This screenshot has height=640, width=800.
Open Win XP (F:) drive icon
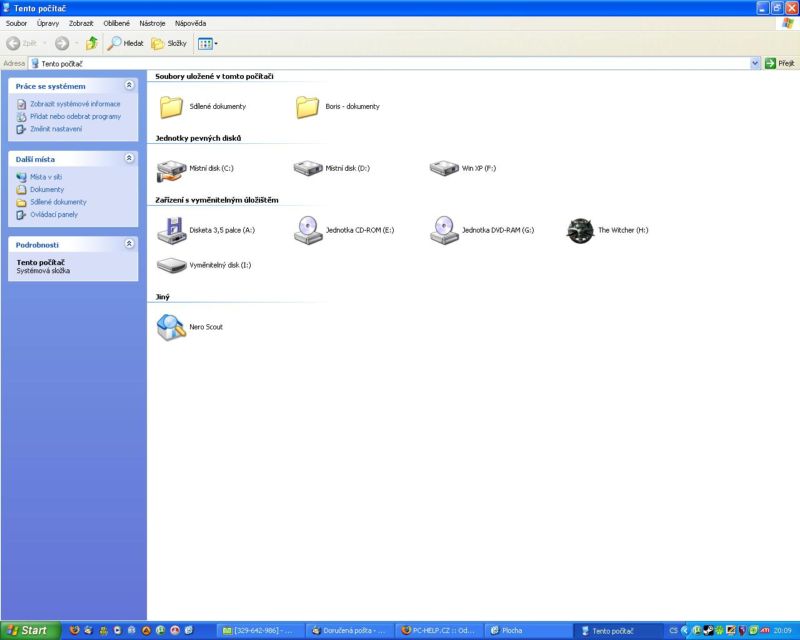click(444, 168)
